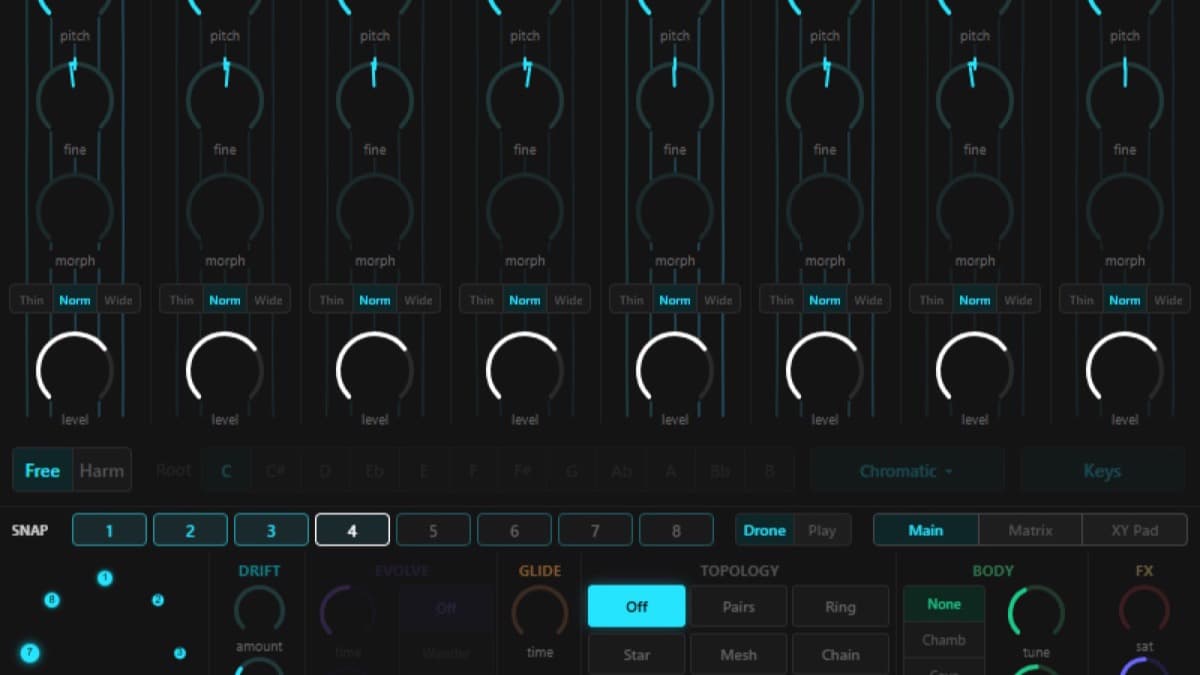Choose Wide in the eighth column
1200x675 pixels.
[x=1168, y=300]
